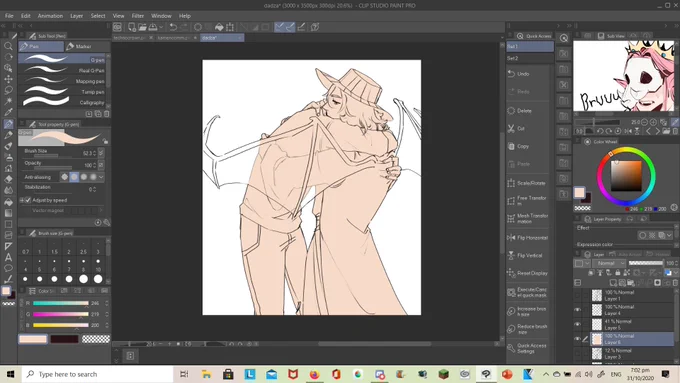Switch to the Marker sub tool tab
Screen dimensions: 680x383
87,46
